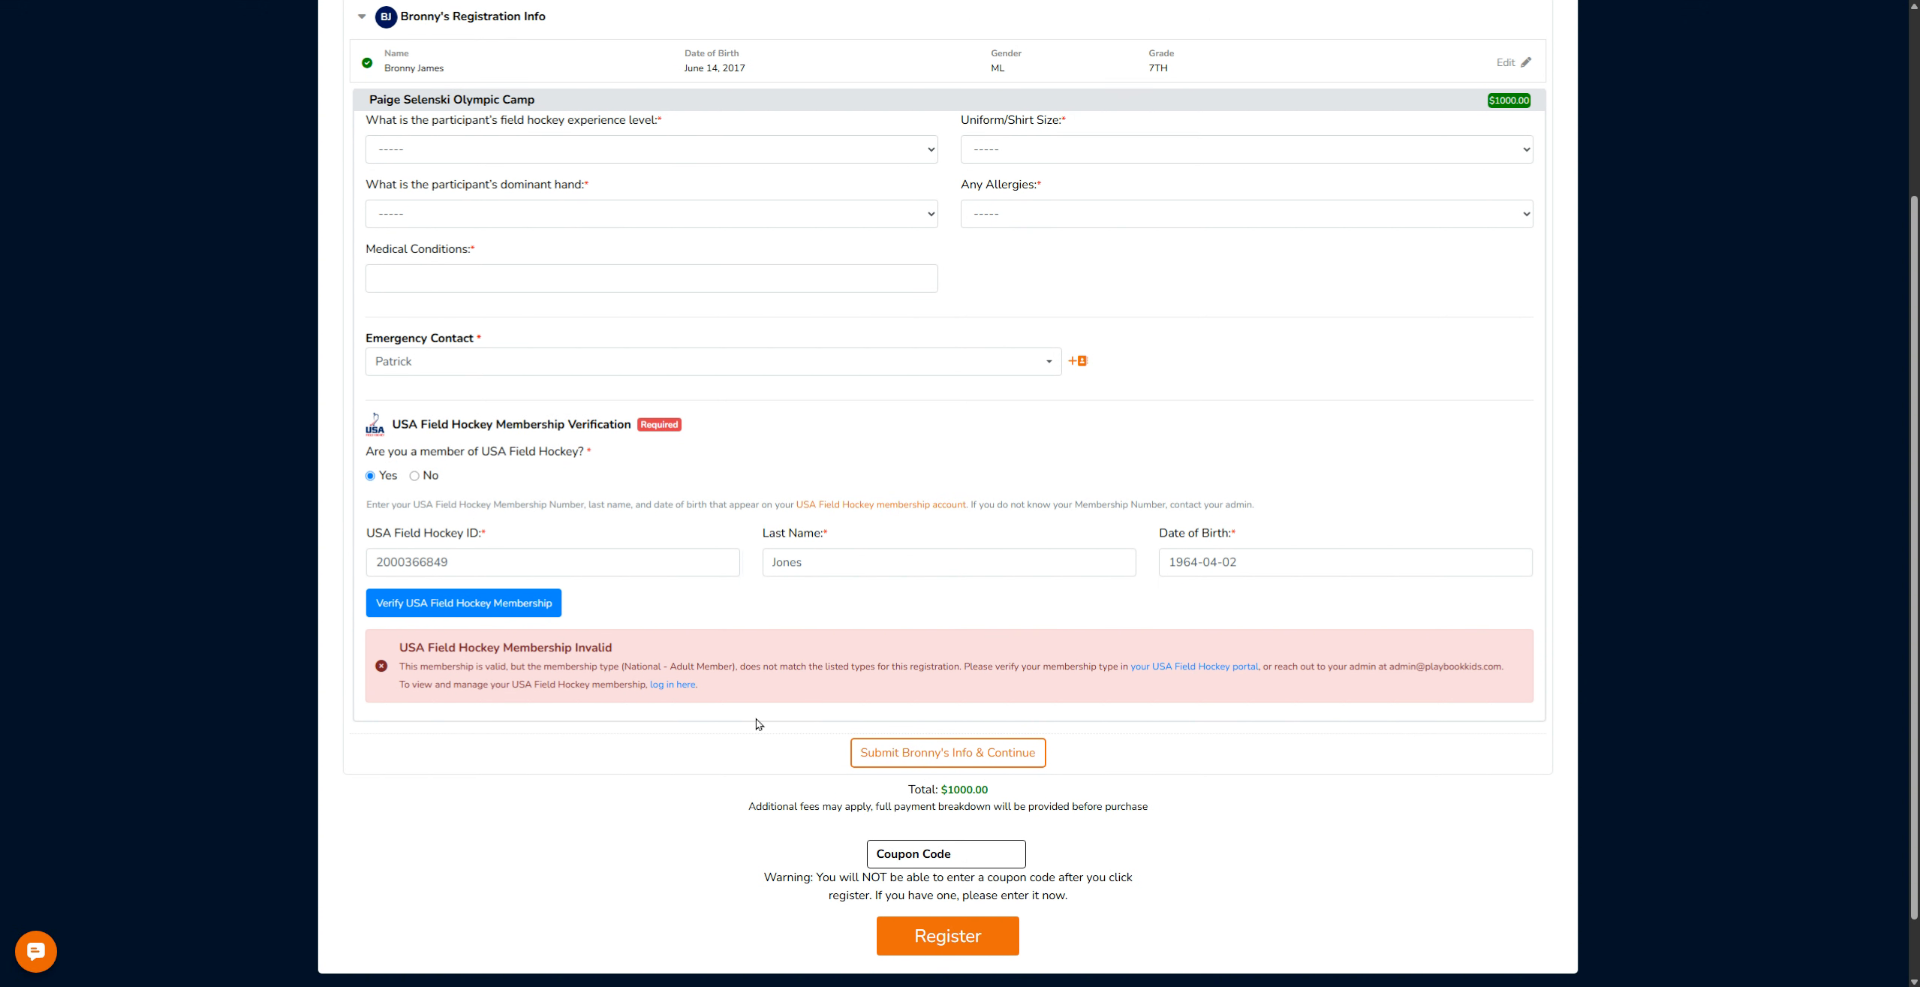Screen dimensions: 1920x987
Task: Select No for USA Field Hockey membership
Action: [414, 476]
